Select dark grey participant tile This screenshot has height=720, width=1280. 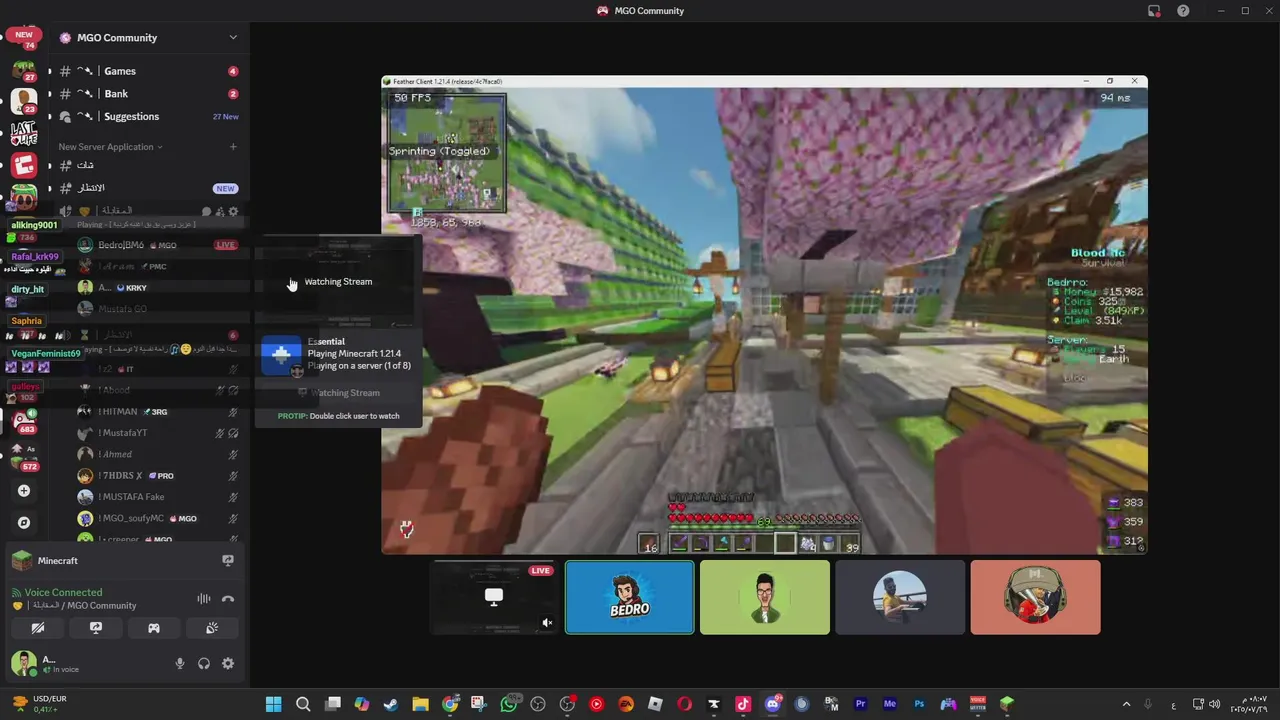900,597
